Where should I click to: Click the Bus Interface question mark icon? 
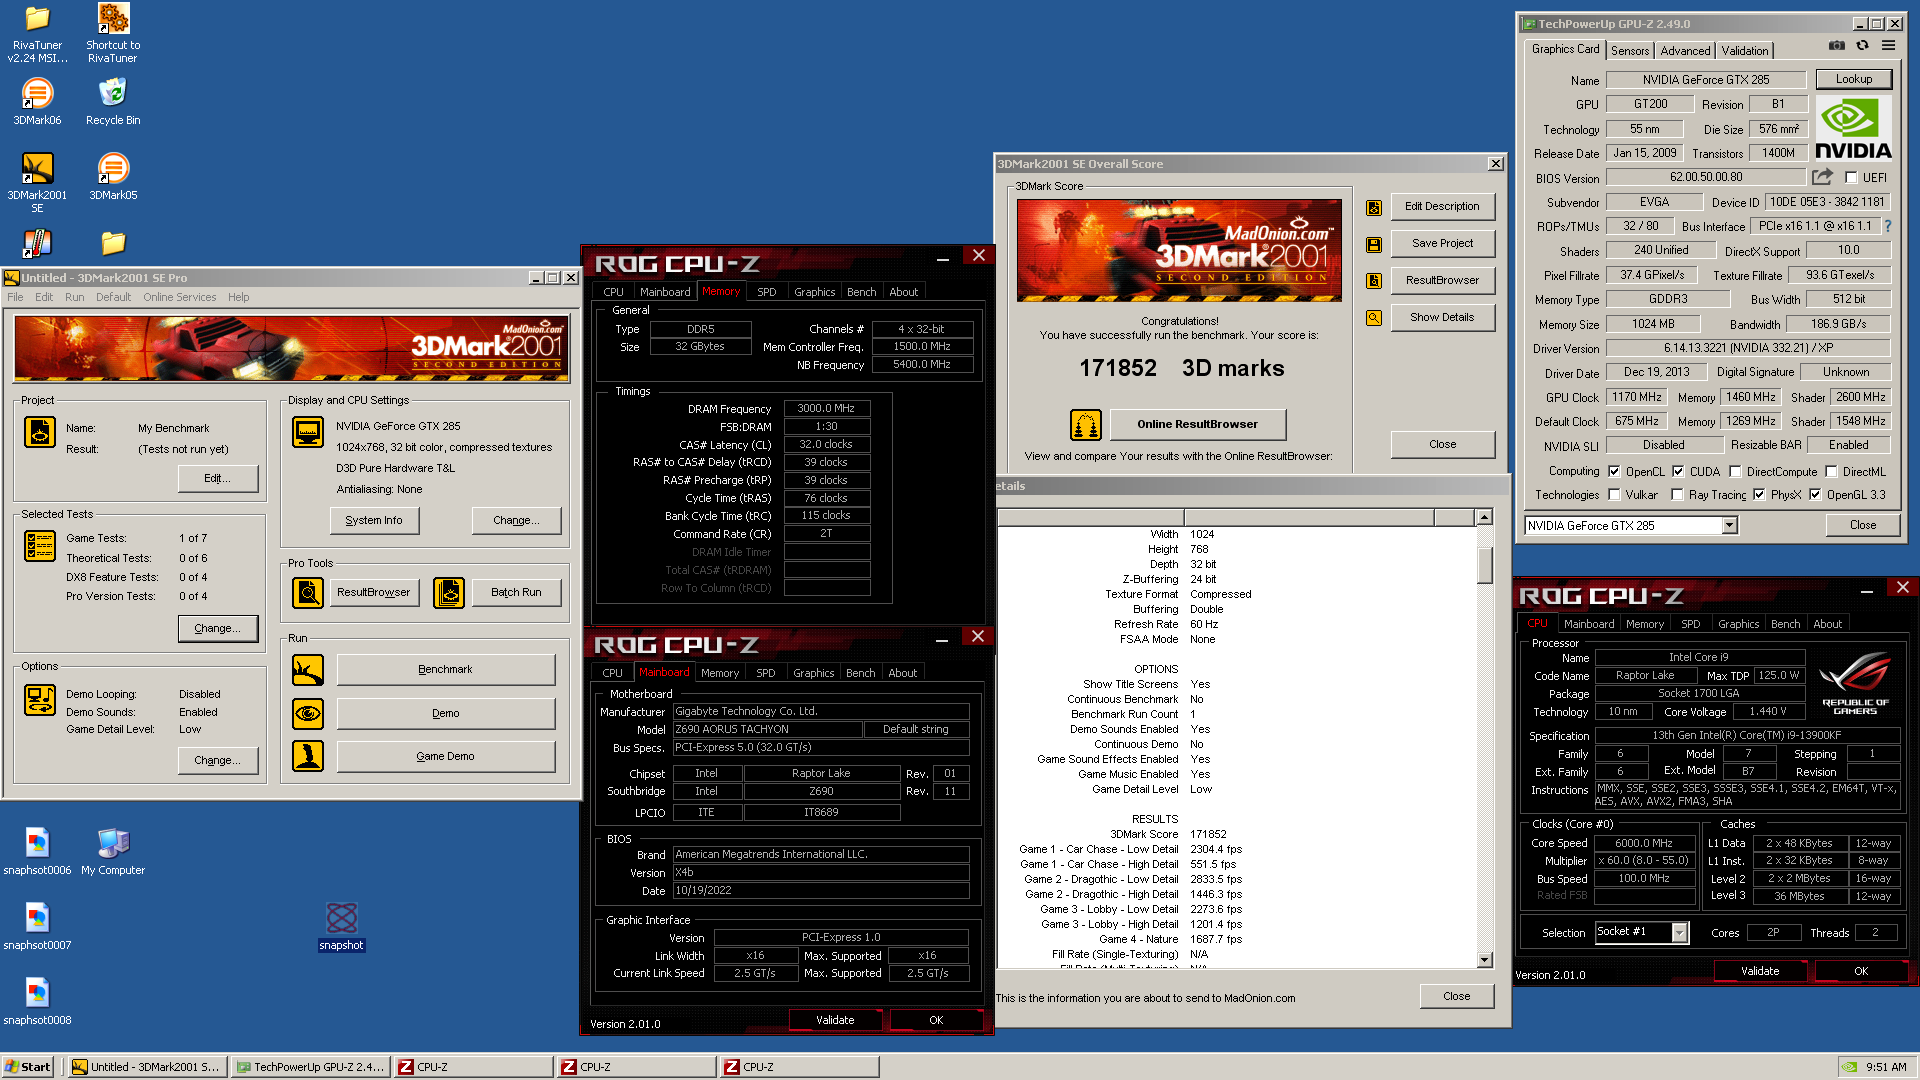coord(1888,226)
